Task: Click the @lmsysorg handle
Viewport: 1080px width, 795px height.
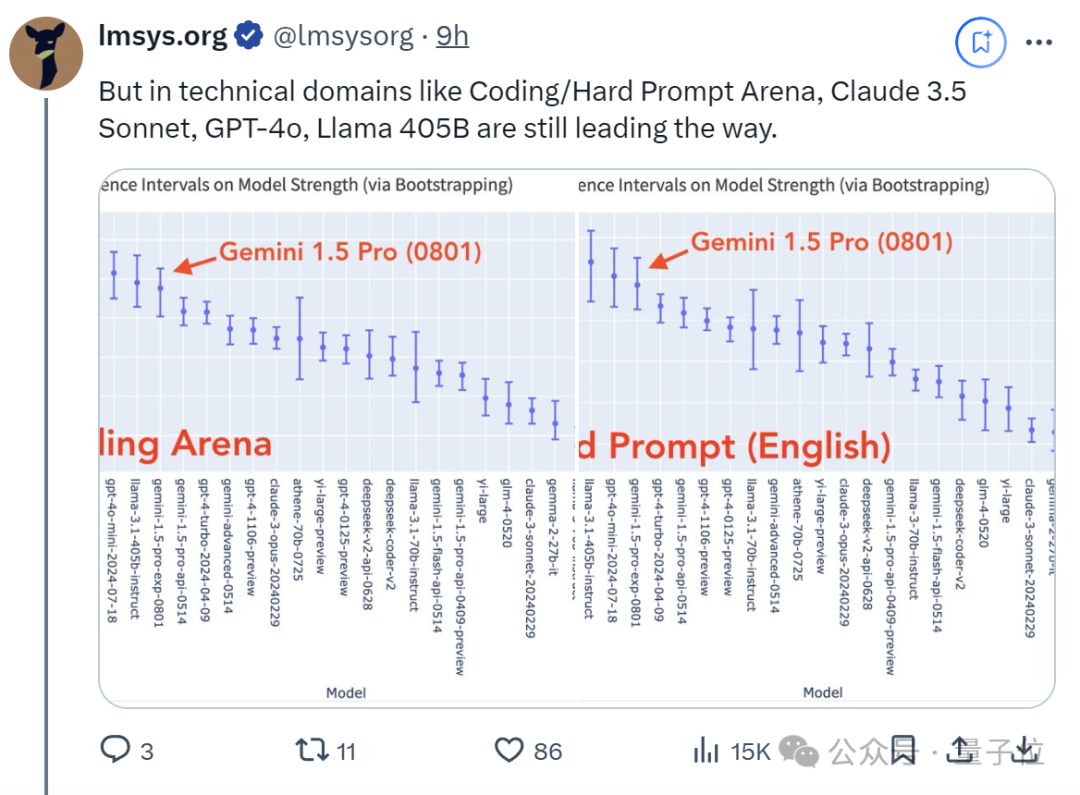Action: point(343,37)
